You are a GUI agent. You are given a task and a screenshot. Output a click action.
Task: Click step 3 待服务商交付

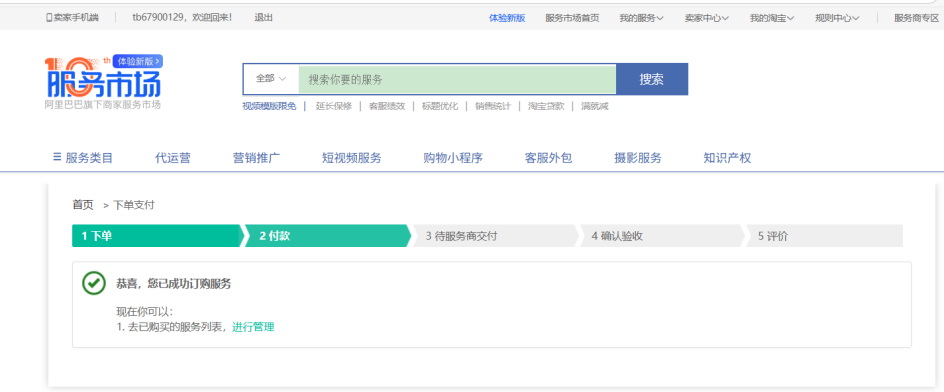[x=495, y=236]
